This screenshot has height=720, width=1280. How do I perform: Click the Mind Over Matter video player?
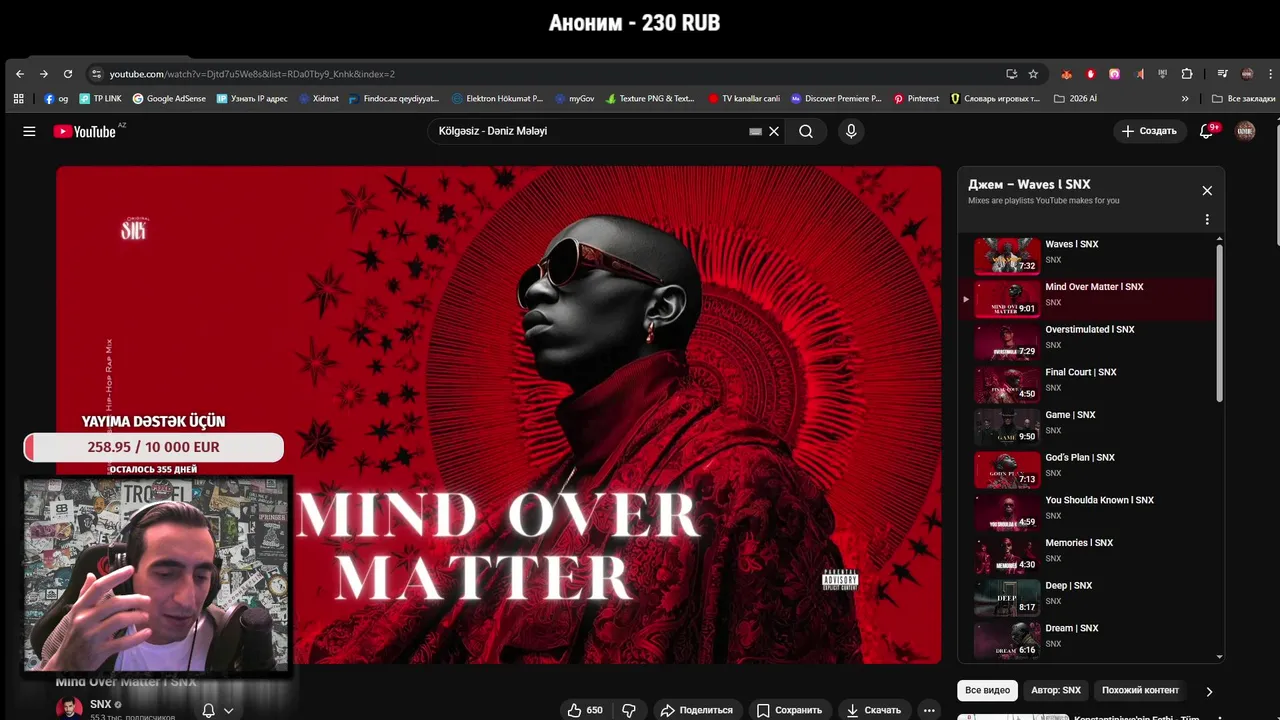[x=498, y=415]
